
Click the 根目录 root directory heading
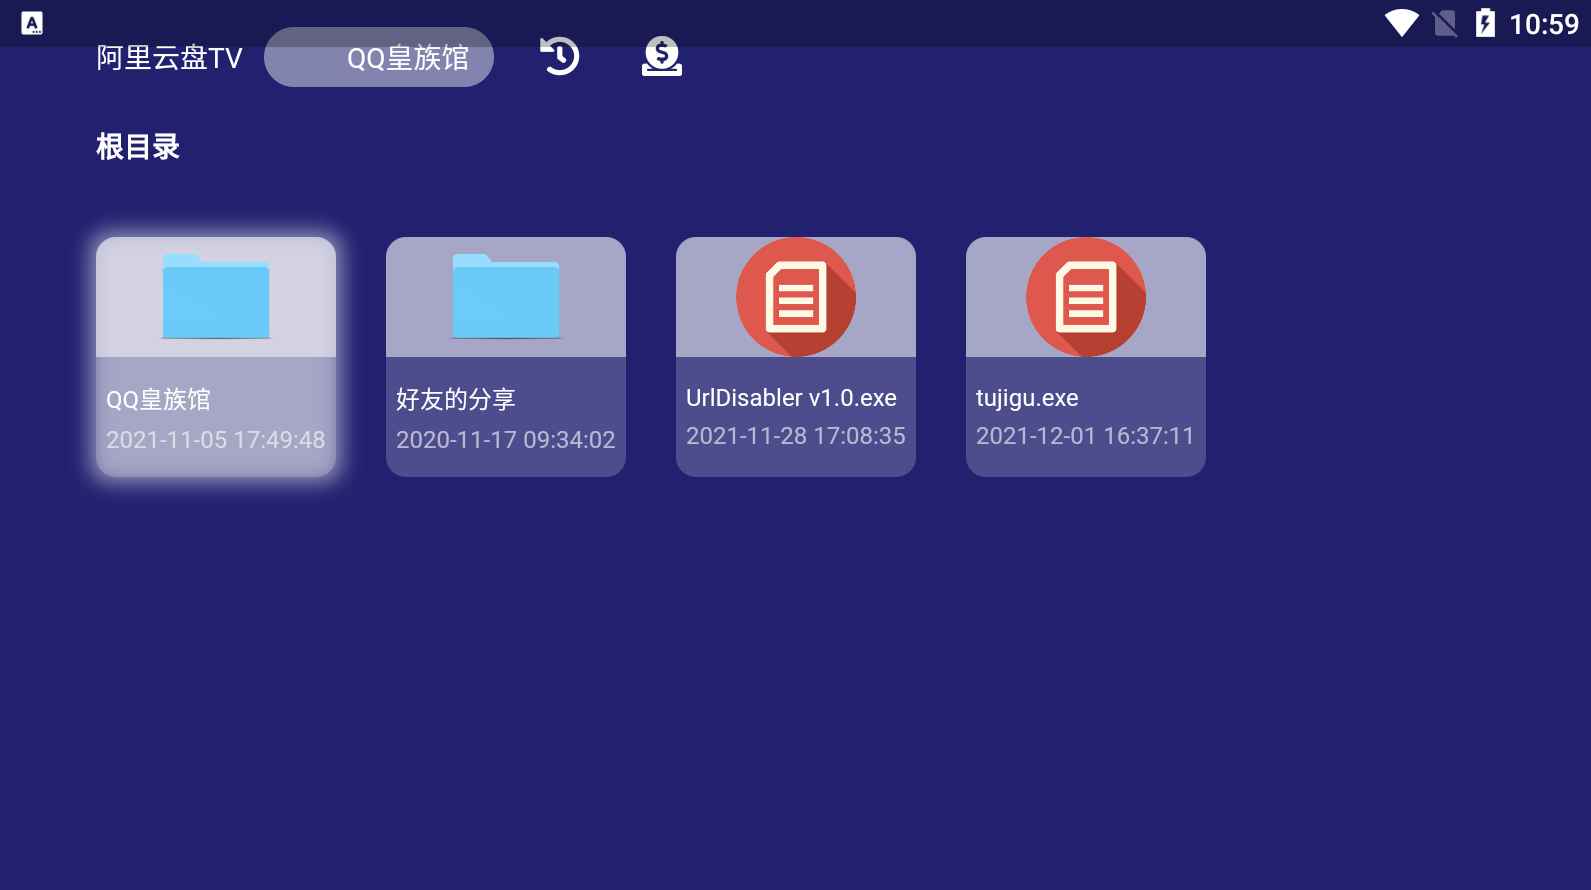click(138, 147)
